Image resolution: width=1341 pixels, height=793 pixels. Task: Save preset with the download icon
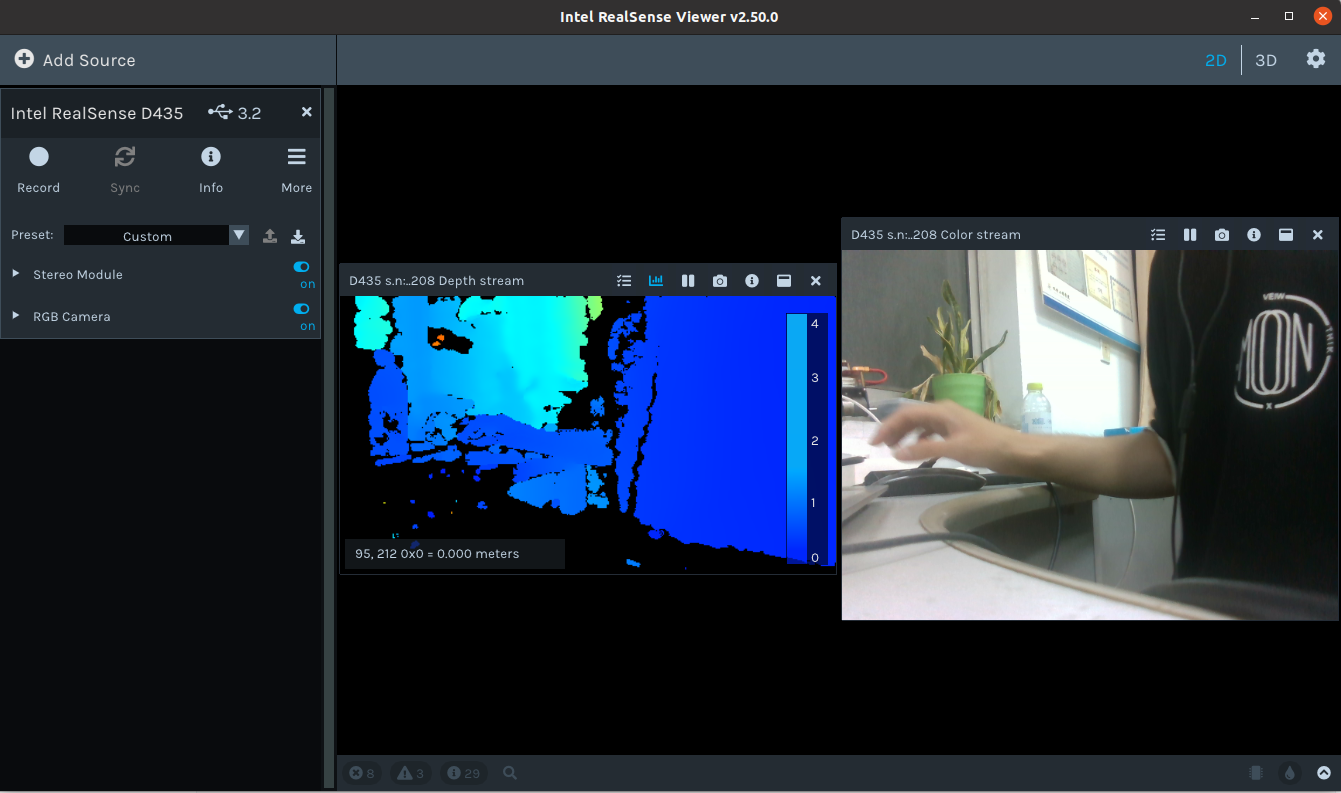[298, 236]
